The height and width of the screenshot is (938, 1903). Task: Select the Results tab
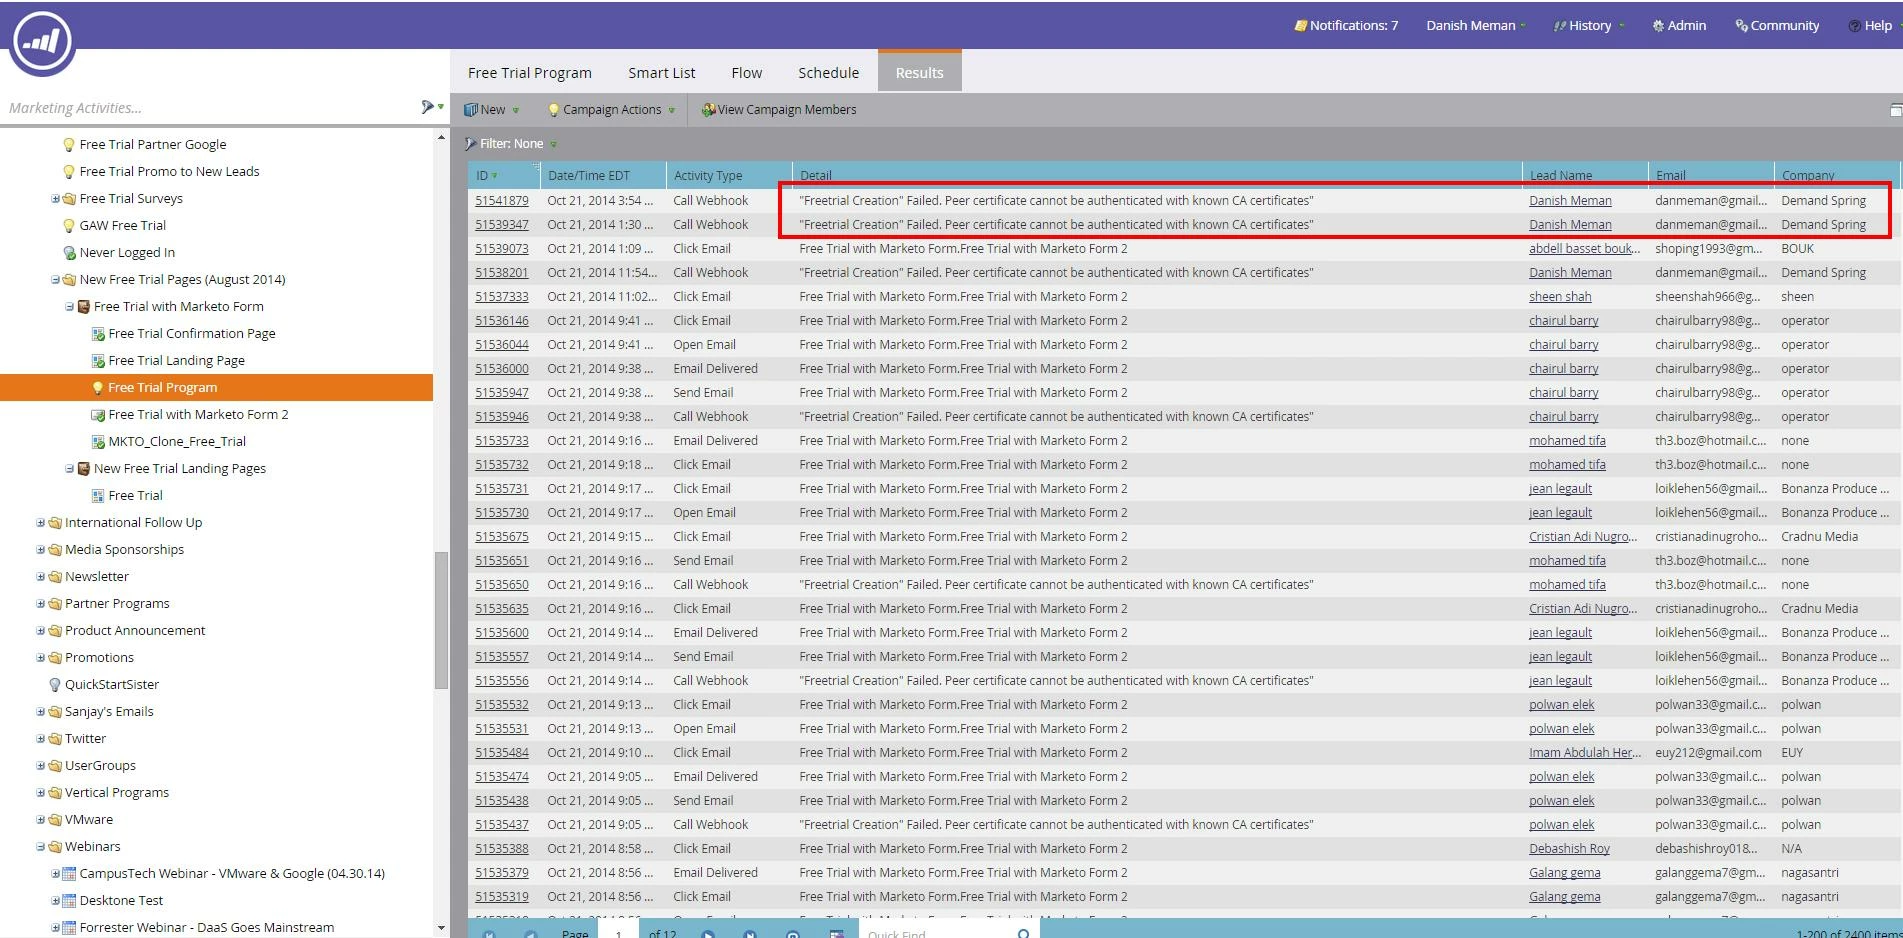920,73
